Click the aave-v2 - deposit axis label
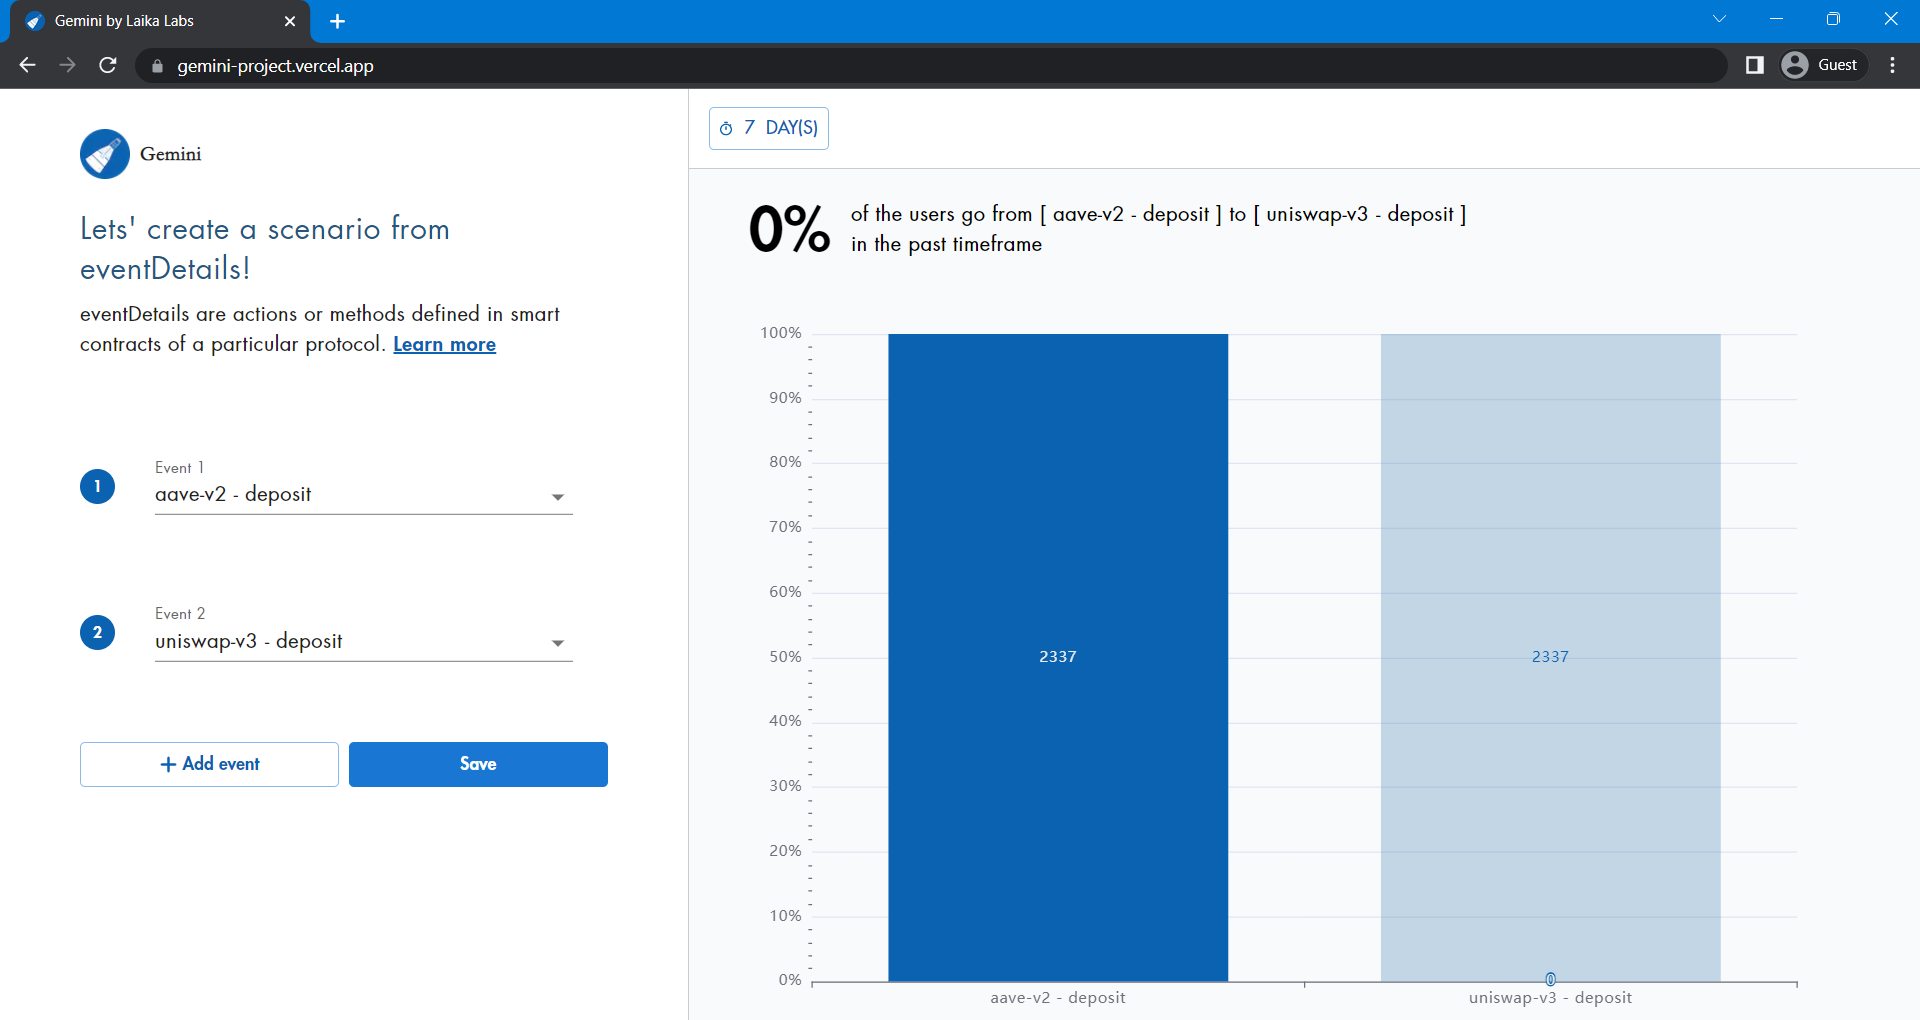 pyautogui.click(x=1058, y=998)
